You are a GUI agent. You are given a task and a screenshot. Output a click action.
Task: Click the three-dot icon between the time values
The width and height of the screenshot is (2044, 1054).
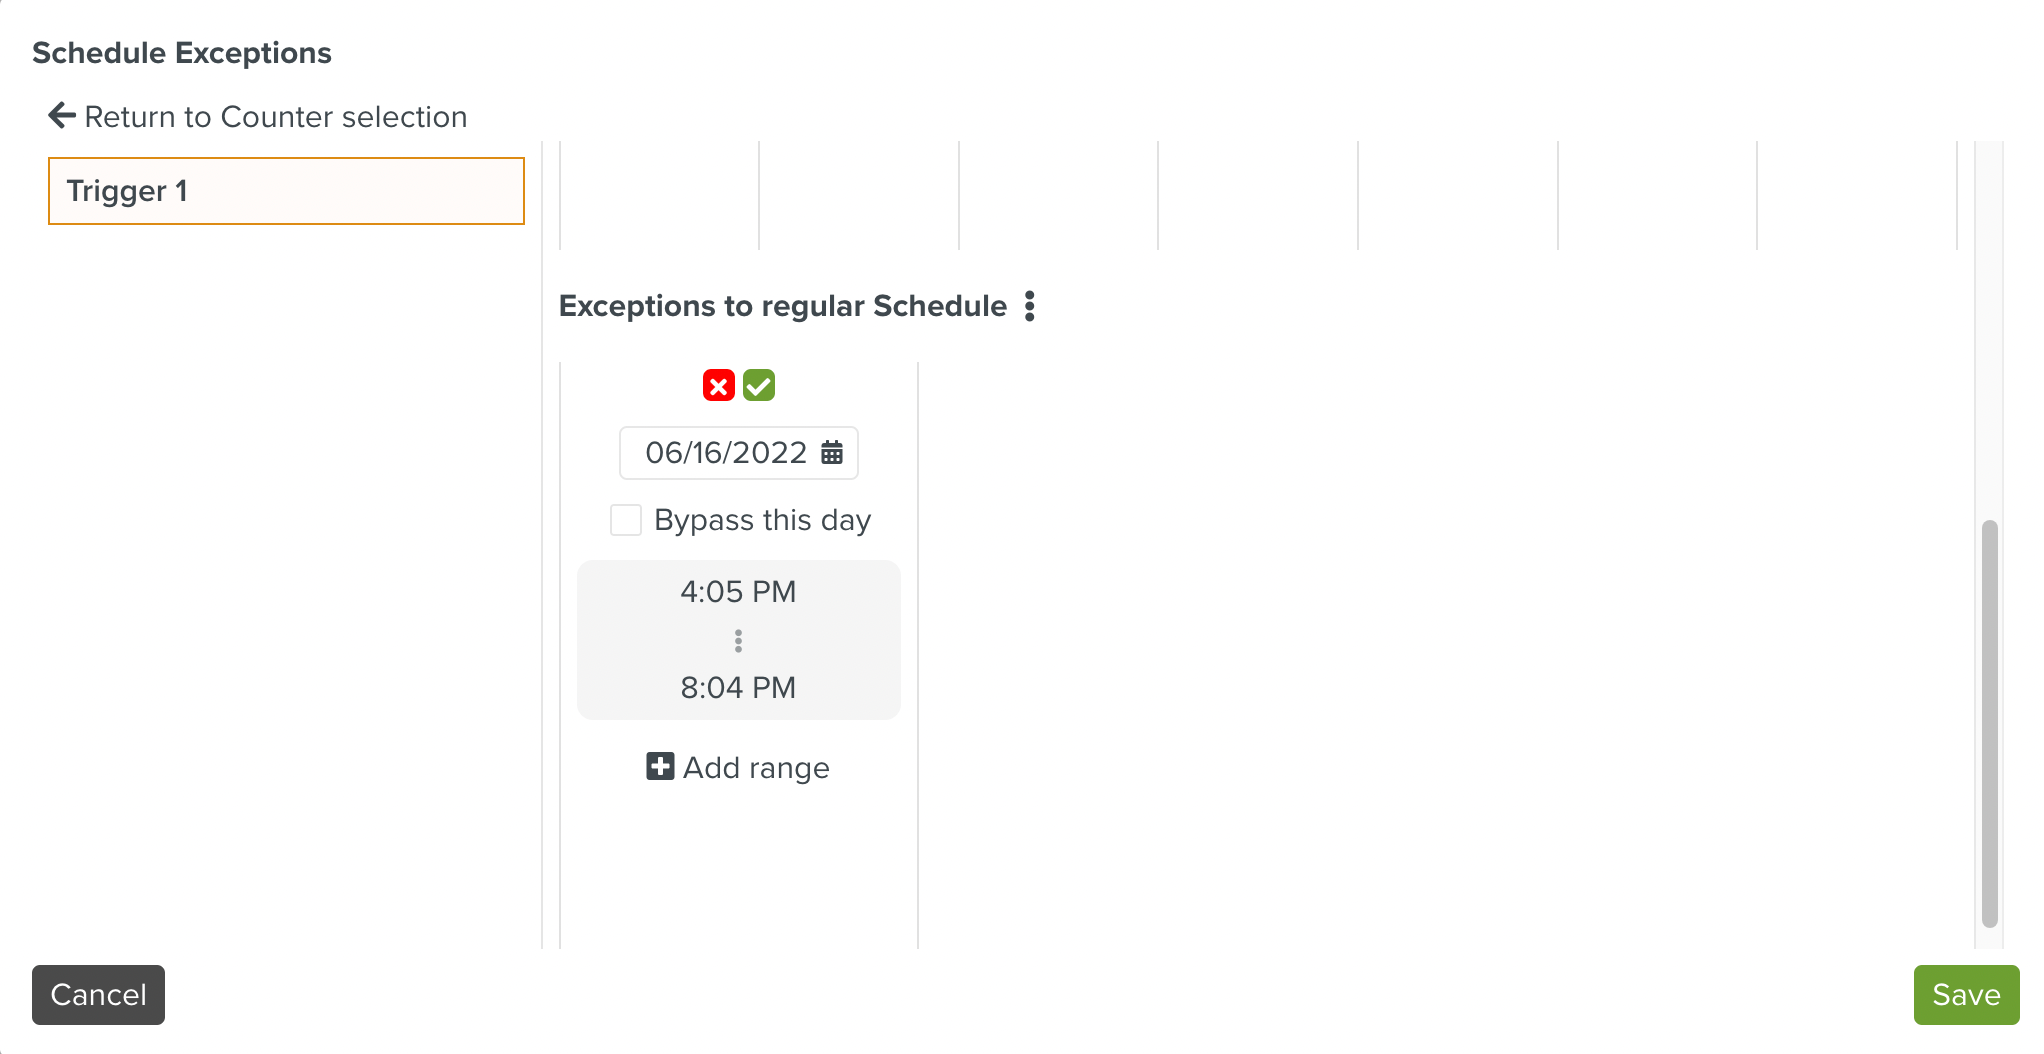pyautogui.click(x=738, y=640)
